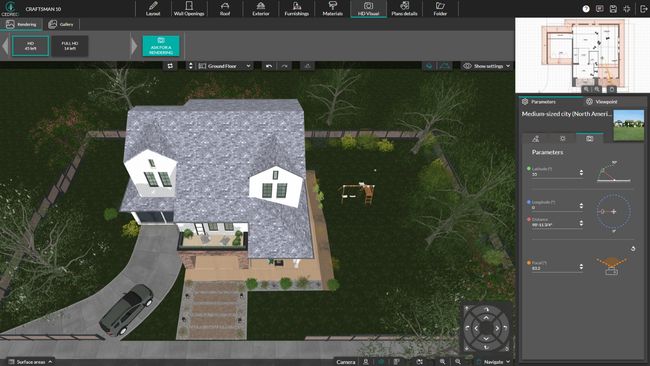
Task: Save the project with the disk icon
Action: click(613, 9)
